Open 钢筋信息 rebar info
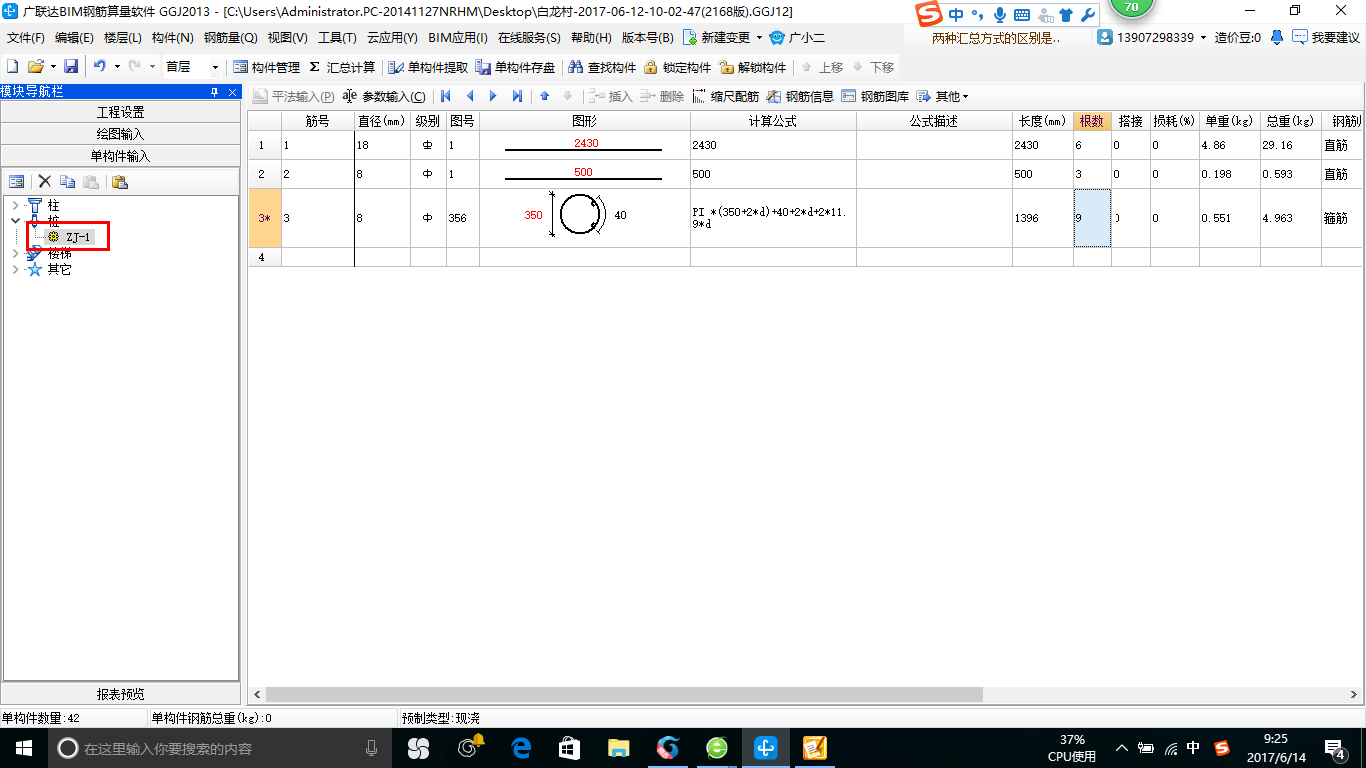This screenshot has width=1366, height=768. (801, 96)
